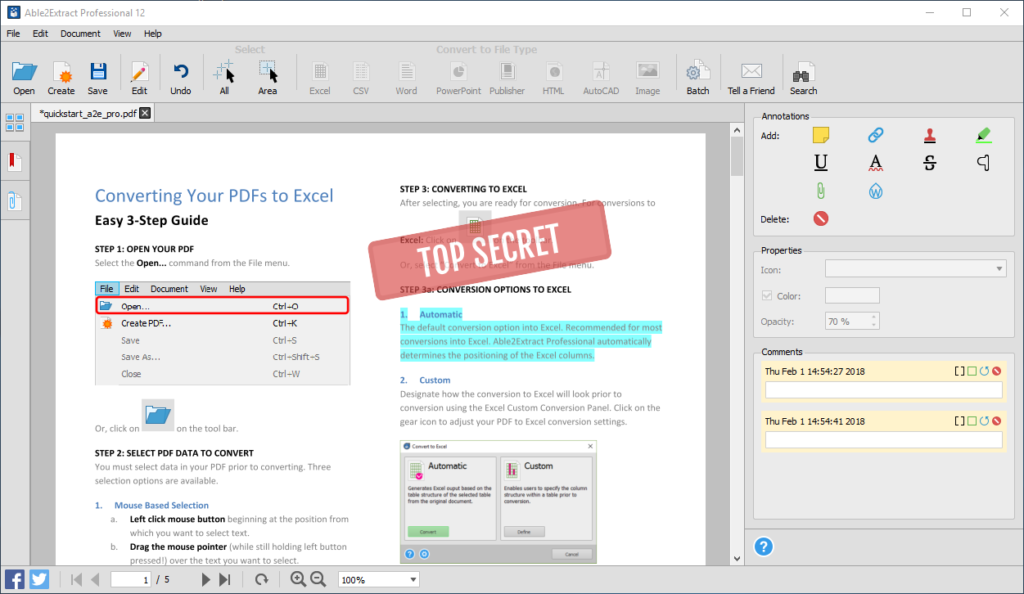Add a strikethrough annotation

tap(929, 163)
